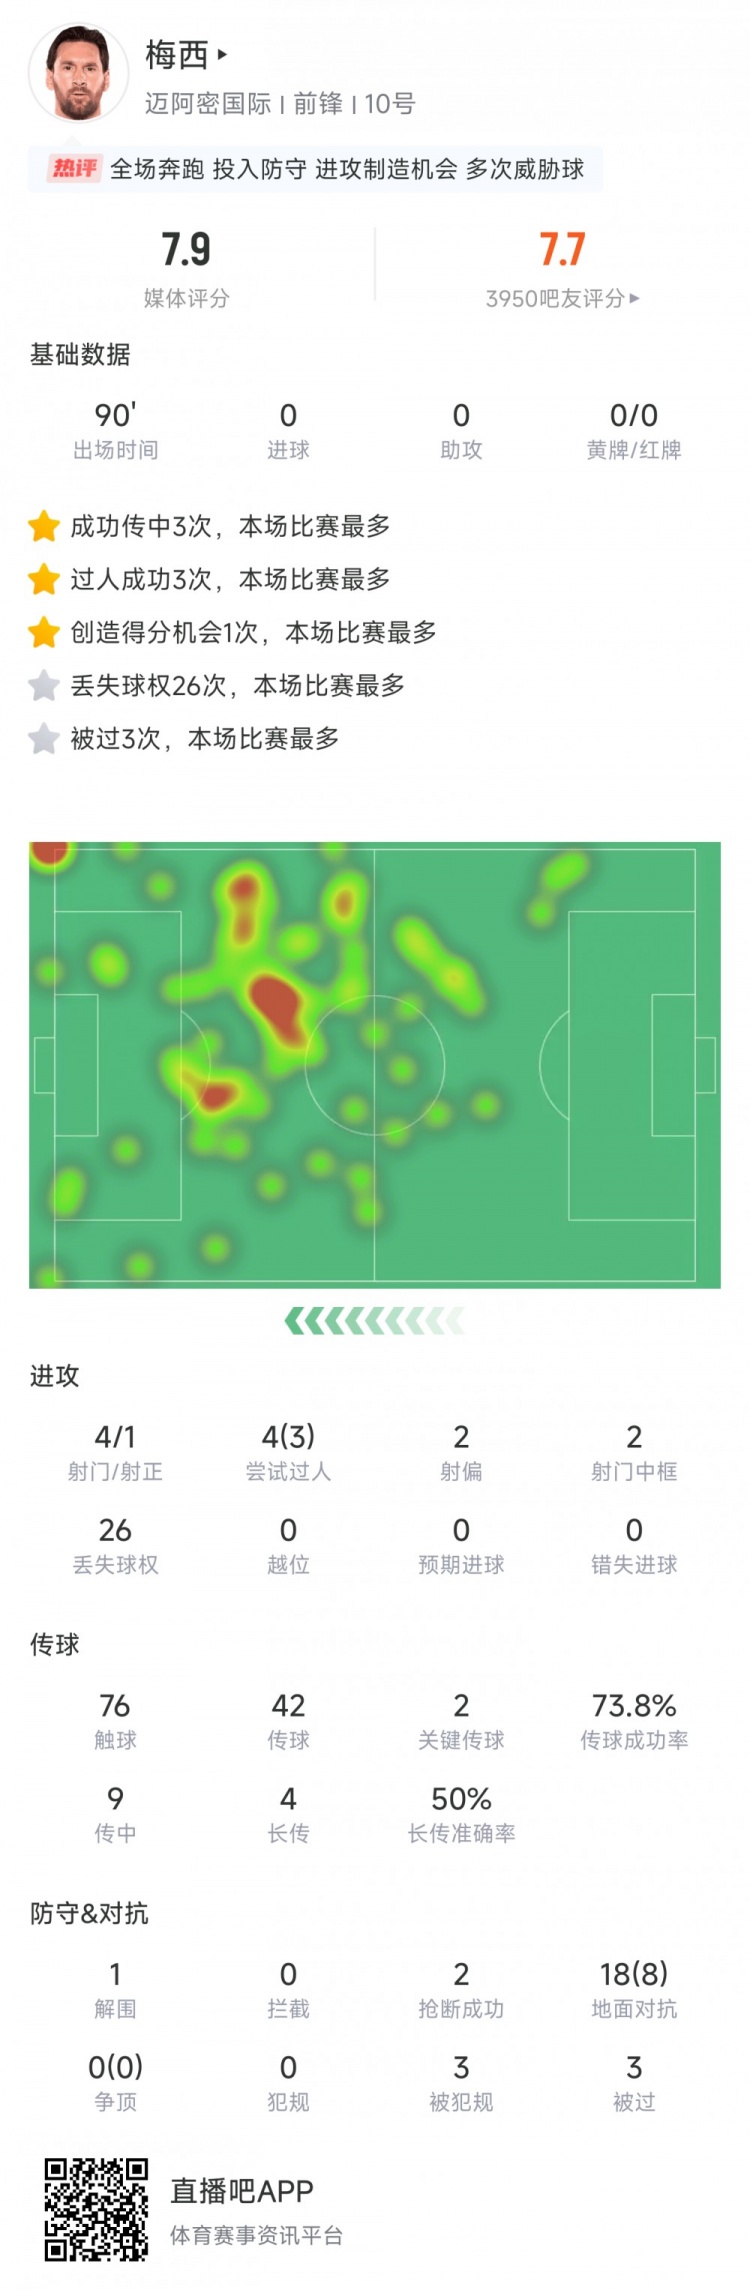
Task: Click the gold star beside 过人成功3次
Action: coord(44,579)
